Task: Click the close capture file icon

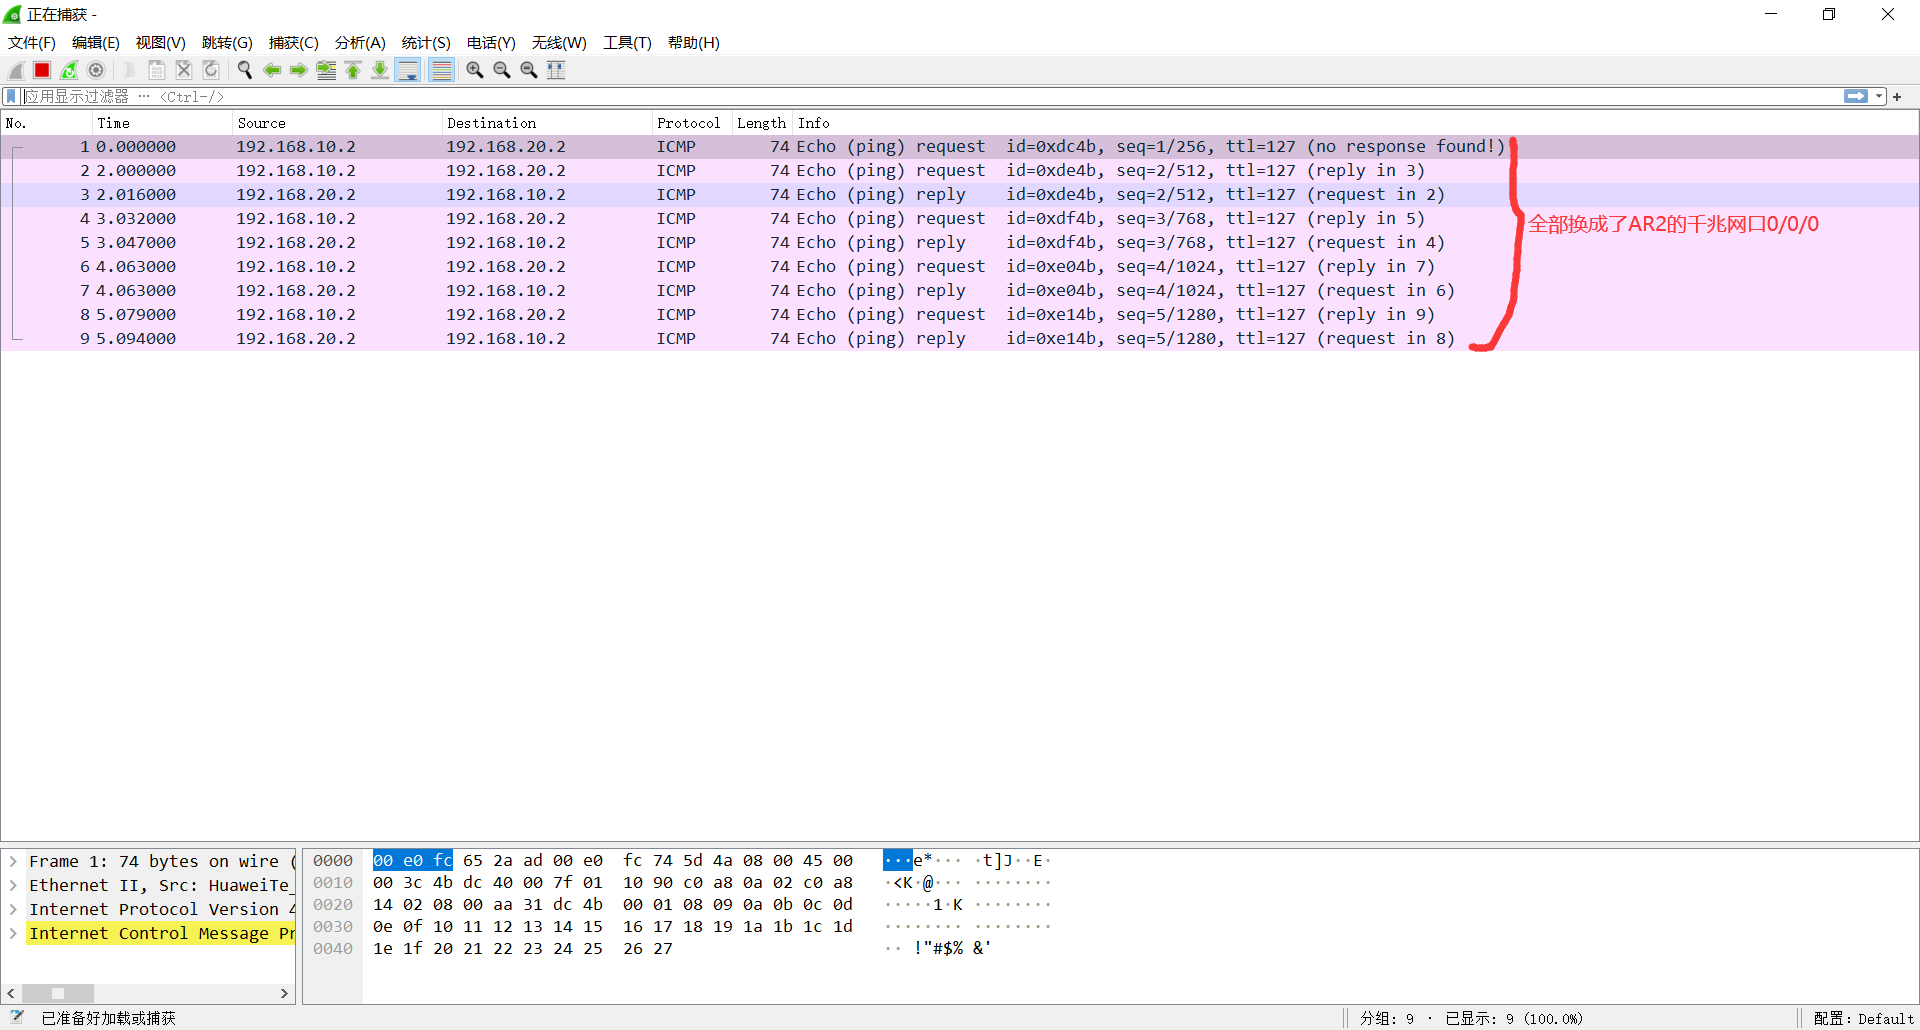Action: coord(184,70)
